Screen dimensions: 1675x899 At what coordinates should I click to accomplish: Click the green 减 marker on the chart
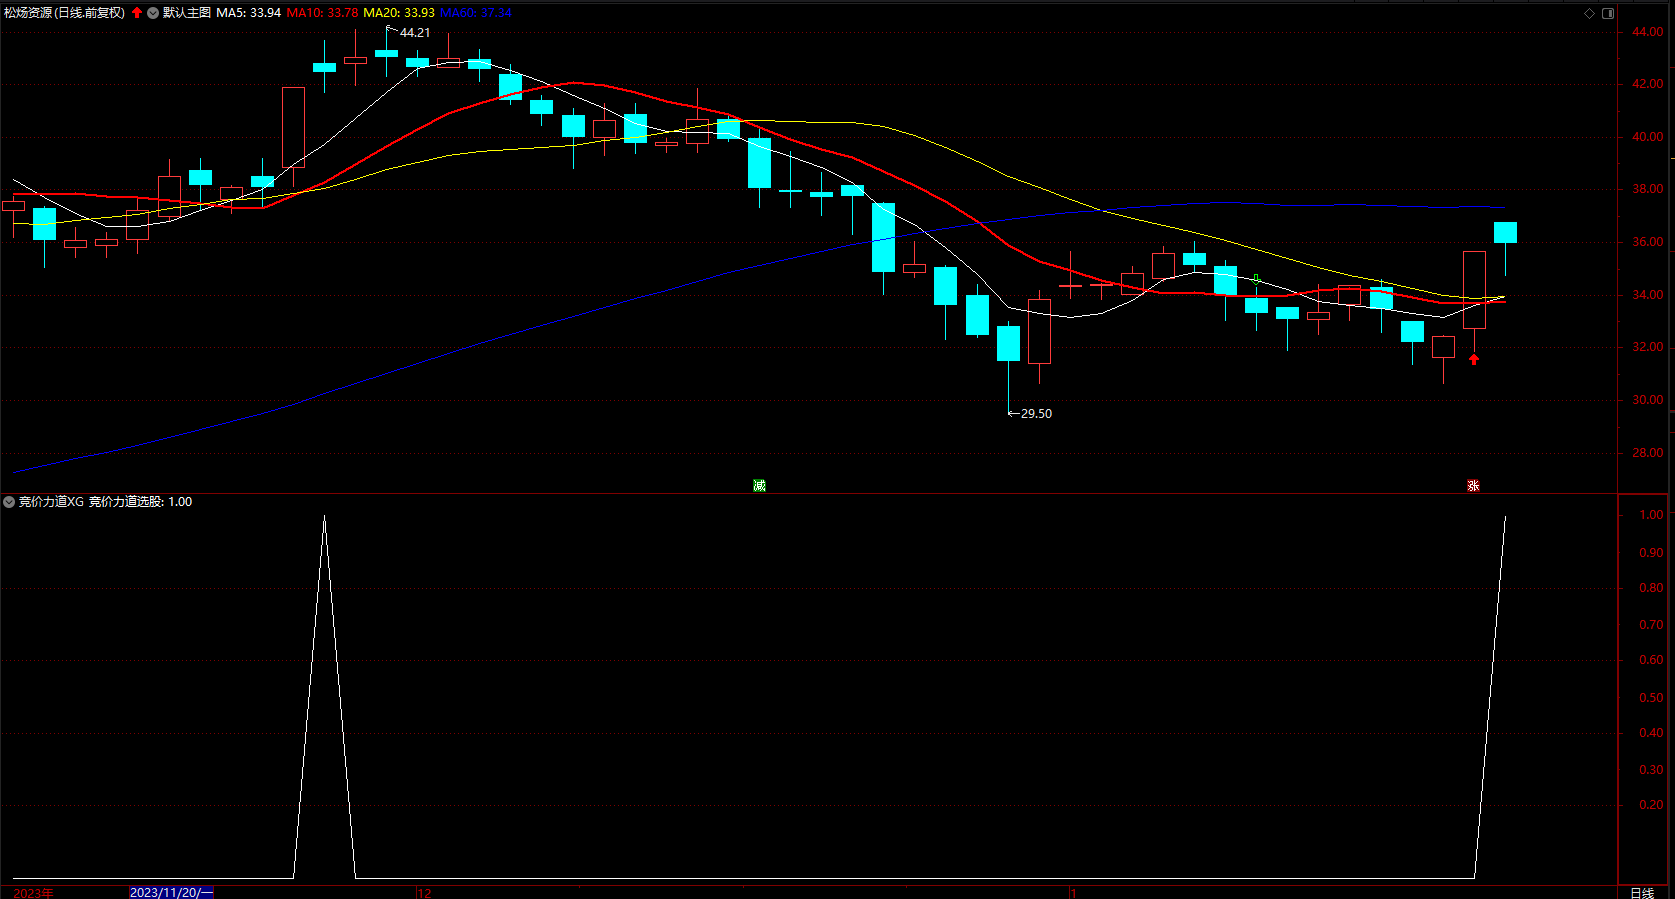(x=759, y=485)
